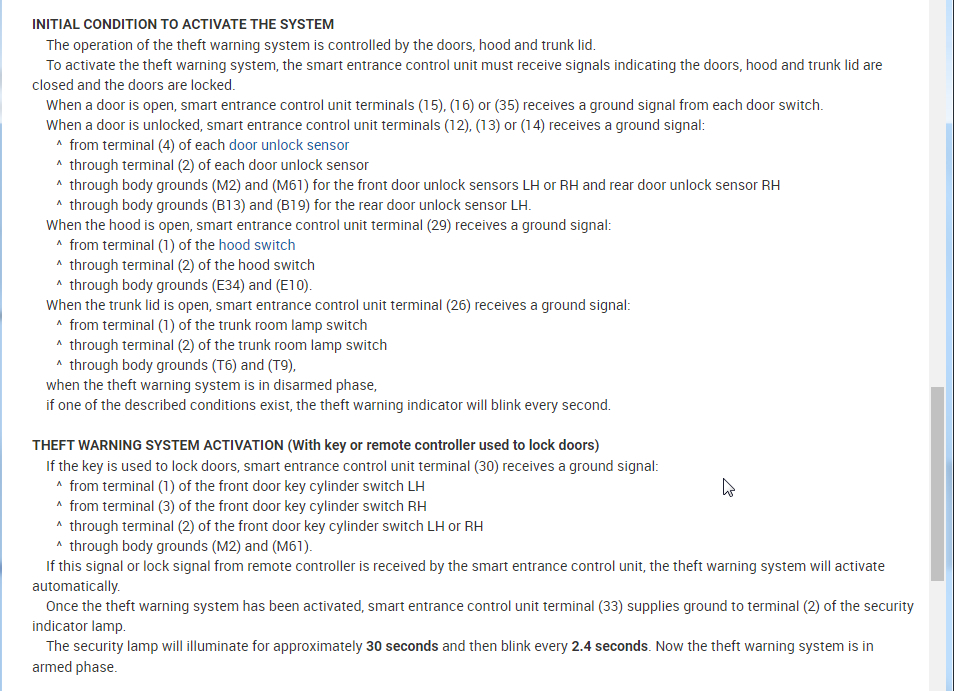Click the bold '2.4 seconds' text

click(x=610, y=646)
